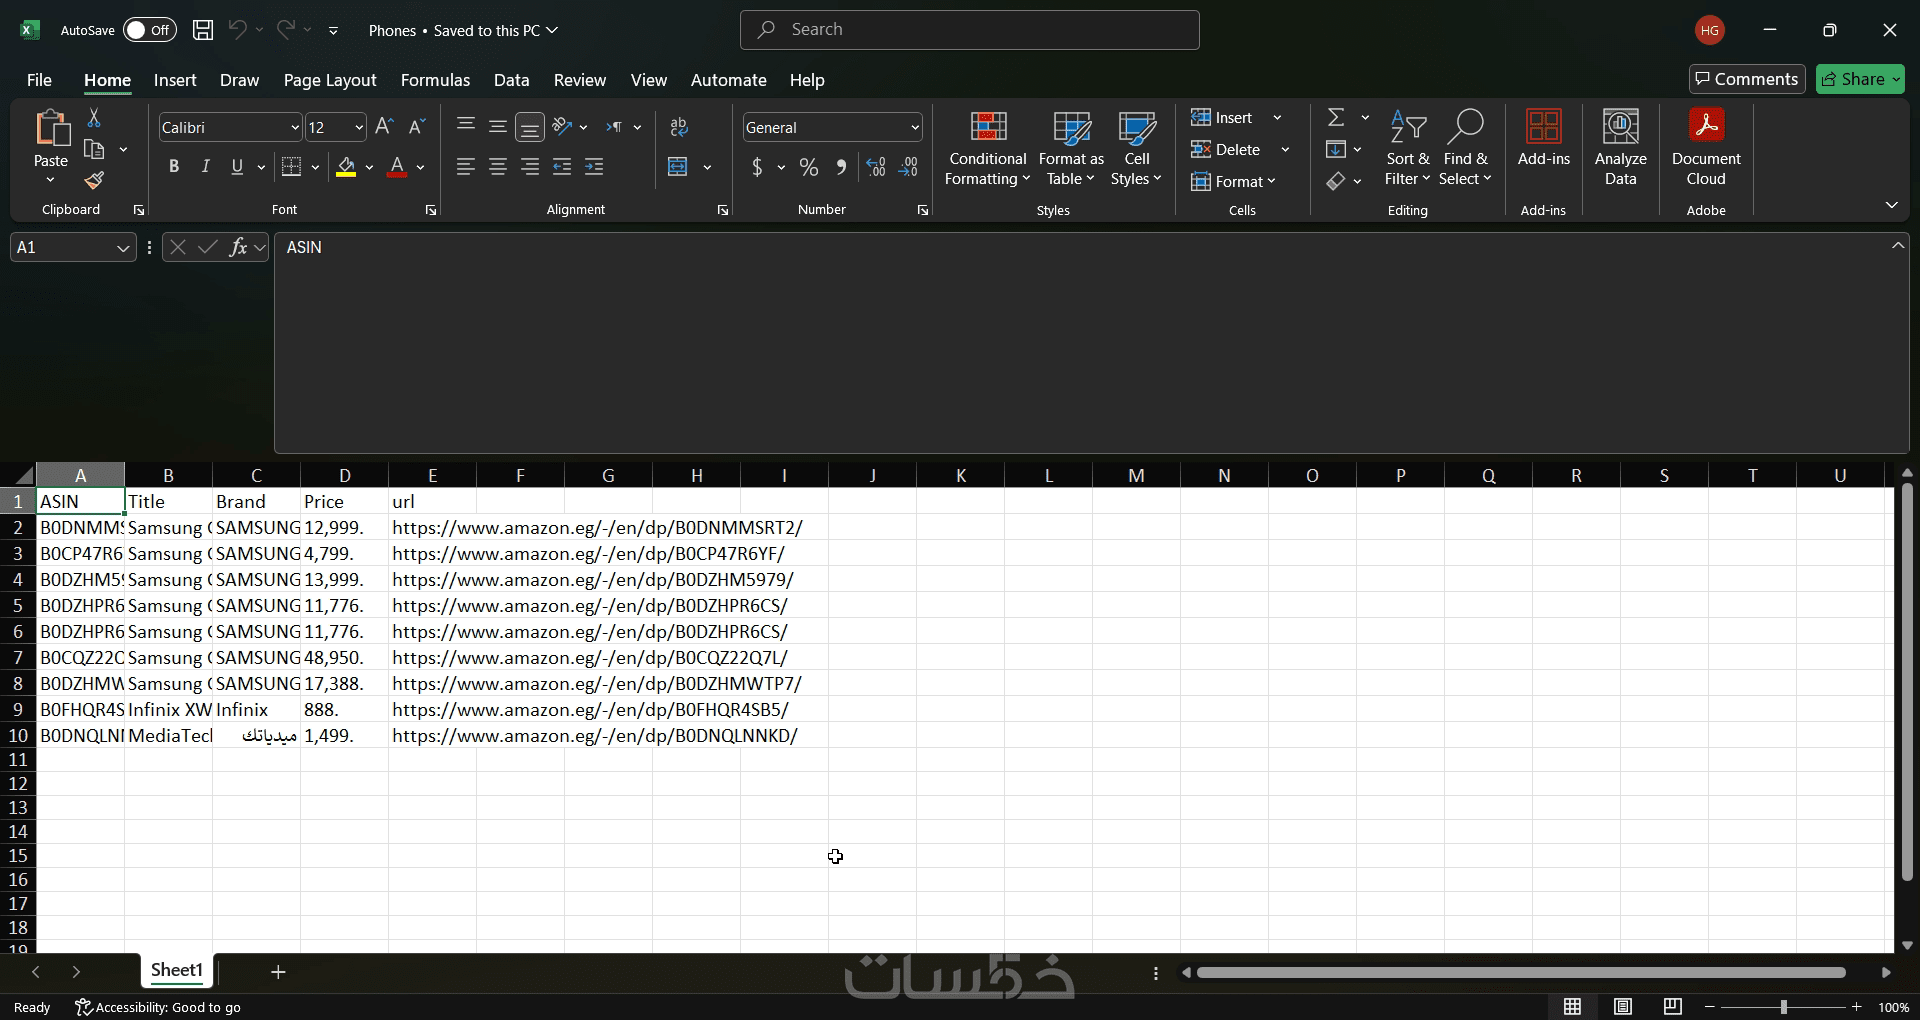Open Analyze Data tool
Viewport: 1920px width, 1020px height.
pos(1621,148)
